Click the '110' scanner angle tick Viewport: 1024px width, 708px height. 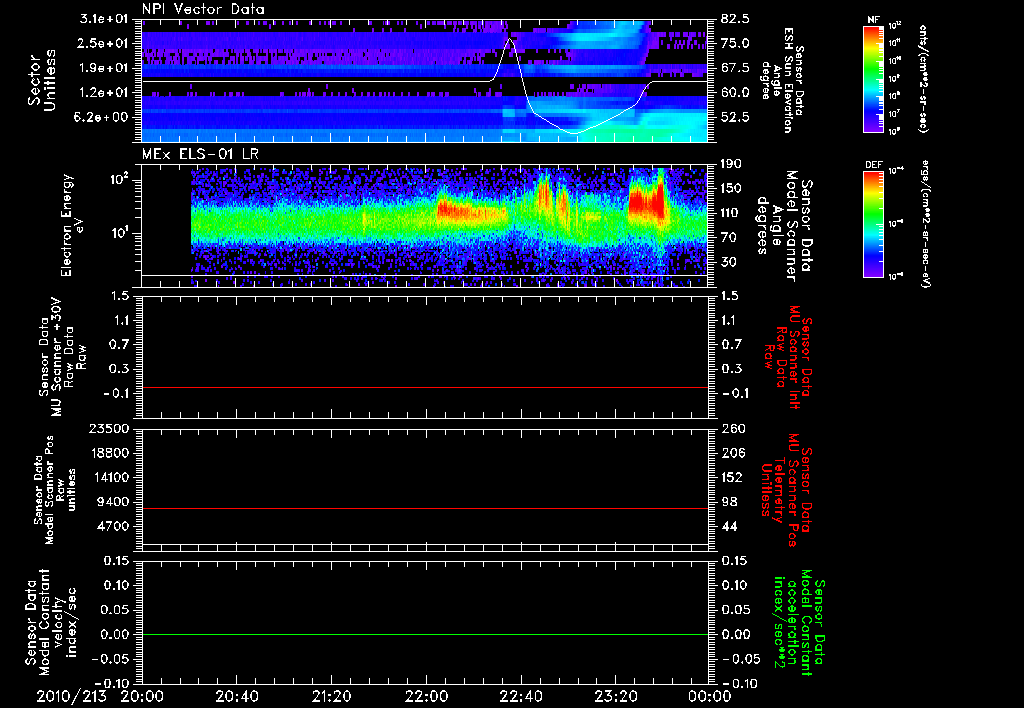pos(731,213)
